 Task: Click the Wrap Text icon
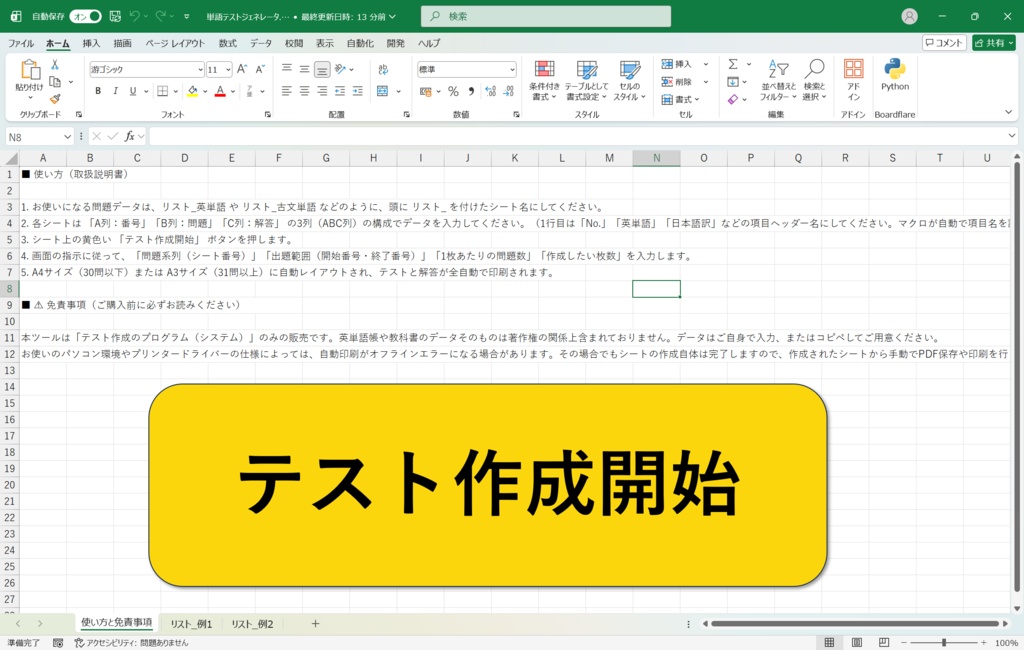click(383, 69)
